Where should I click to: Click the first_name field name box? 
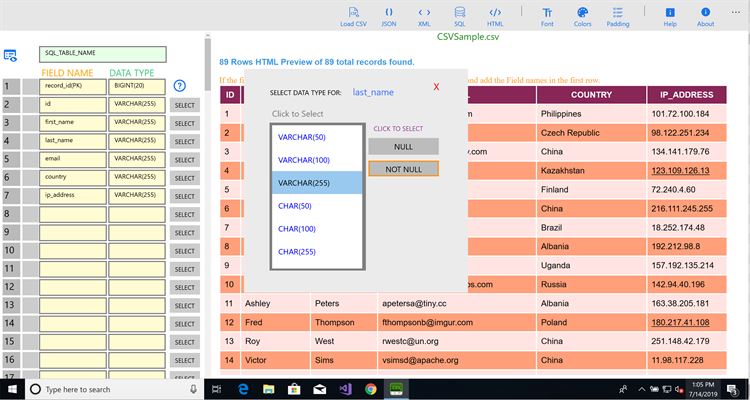click(73, 123)
